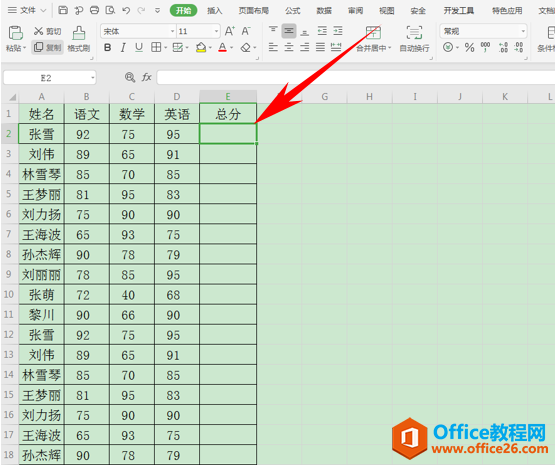Toggle Bold formatting
The height and width of the screenshot is (466, 555).
tap(108, 47)
